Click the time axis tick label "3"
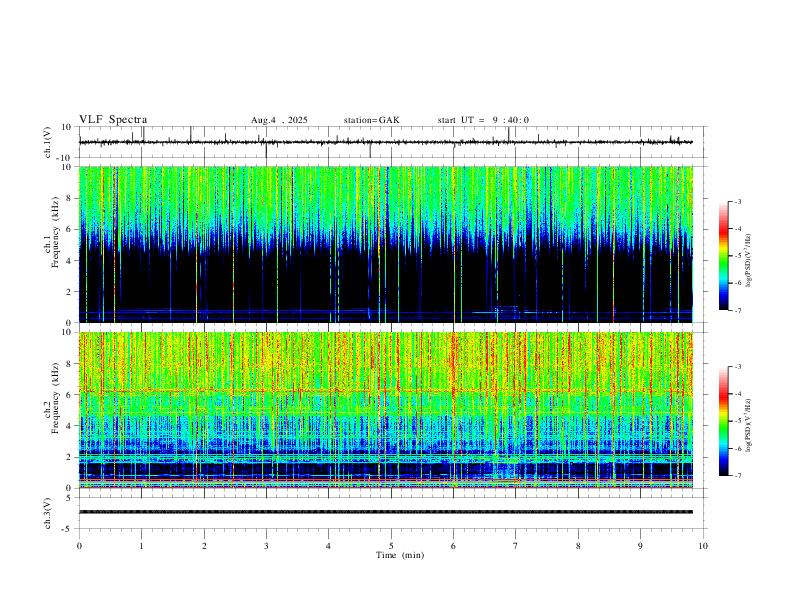 coord(266,546)
